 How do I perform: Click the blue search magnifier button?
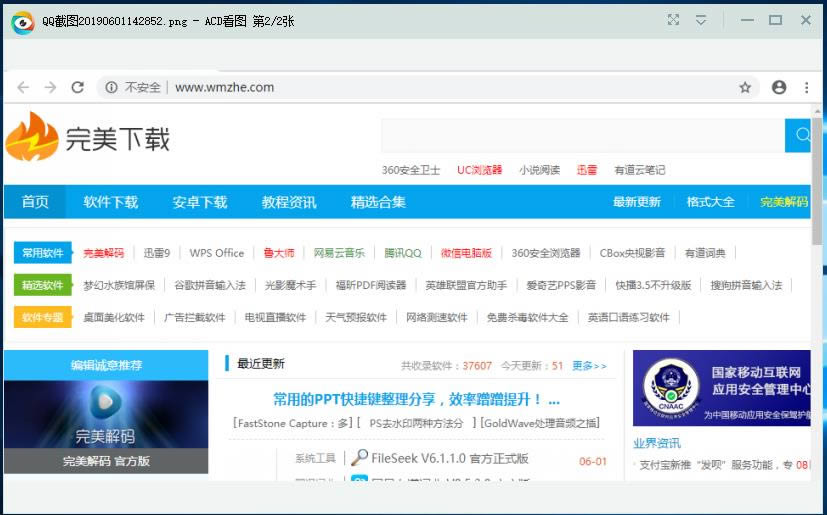coord(798,135)
